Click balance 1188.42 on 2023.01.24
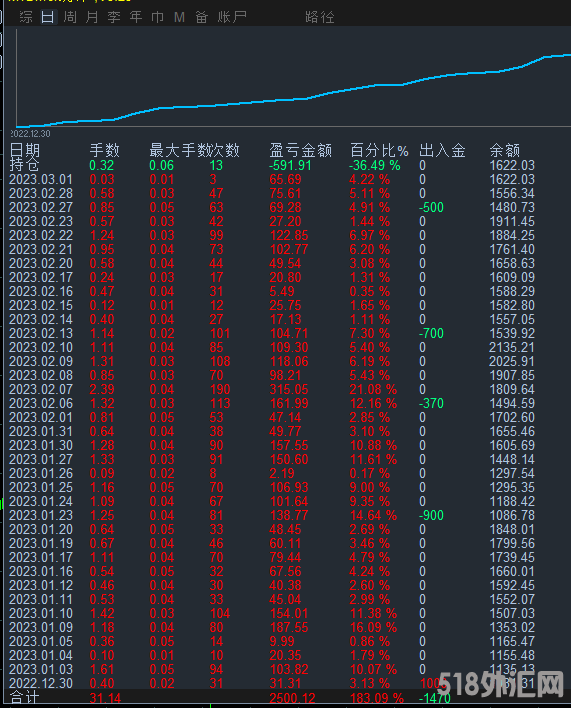 coord(512,501)
